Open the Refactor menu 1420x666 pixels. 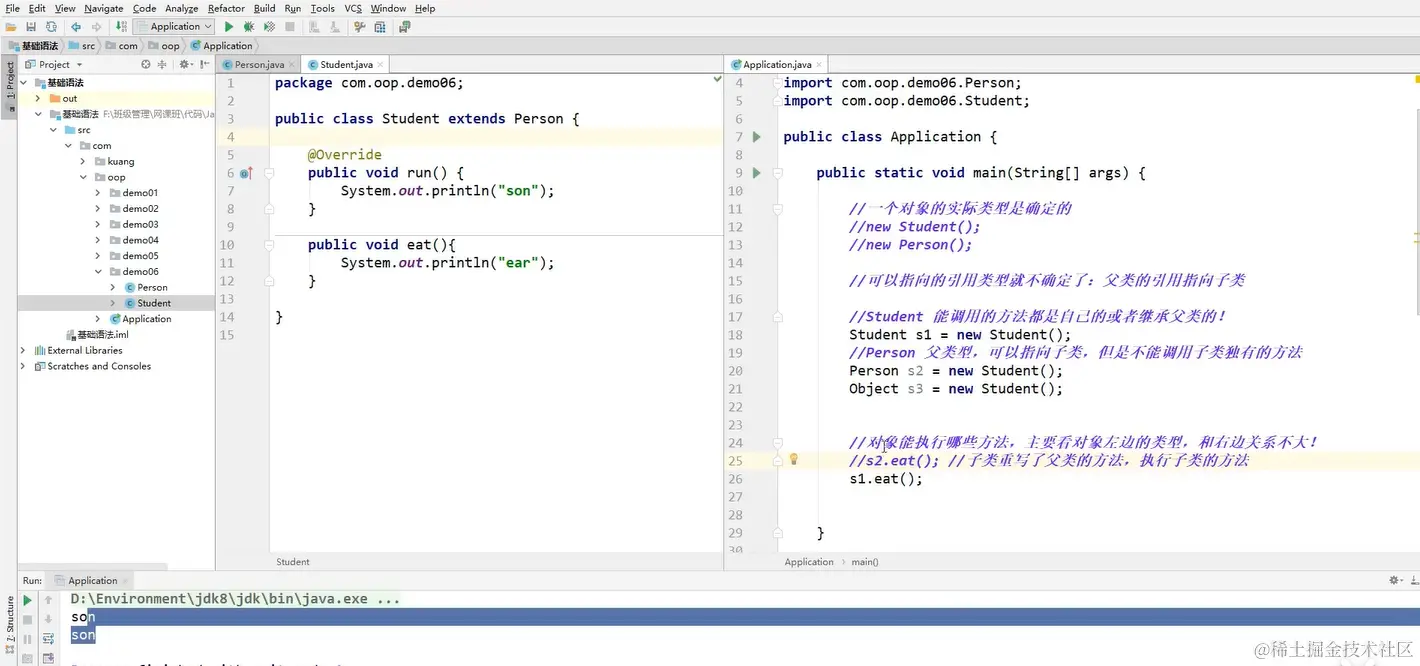coord(226,8)
